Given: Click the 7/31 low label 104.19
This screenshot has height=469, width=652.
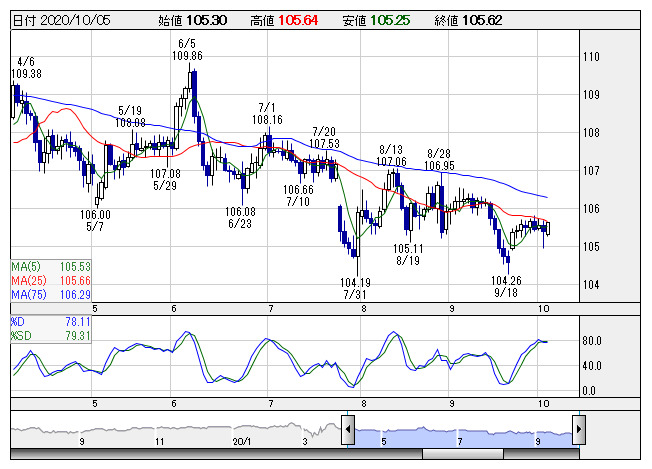Looking at the screenshot, I should 355,283.
